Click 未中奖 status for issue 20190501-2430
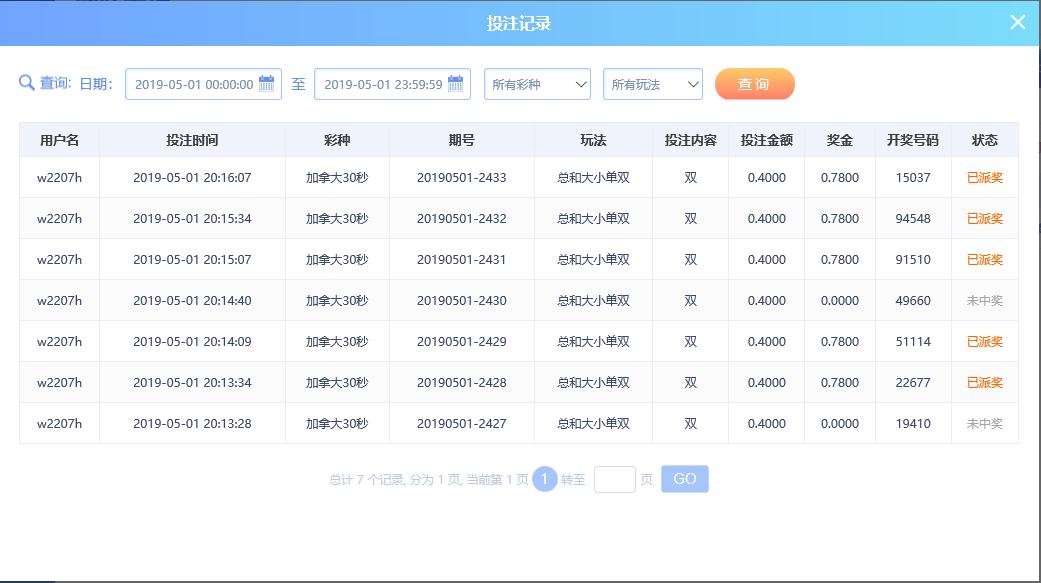 click(985, 301)
